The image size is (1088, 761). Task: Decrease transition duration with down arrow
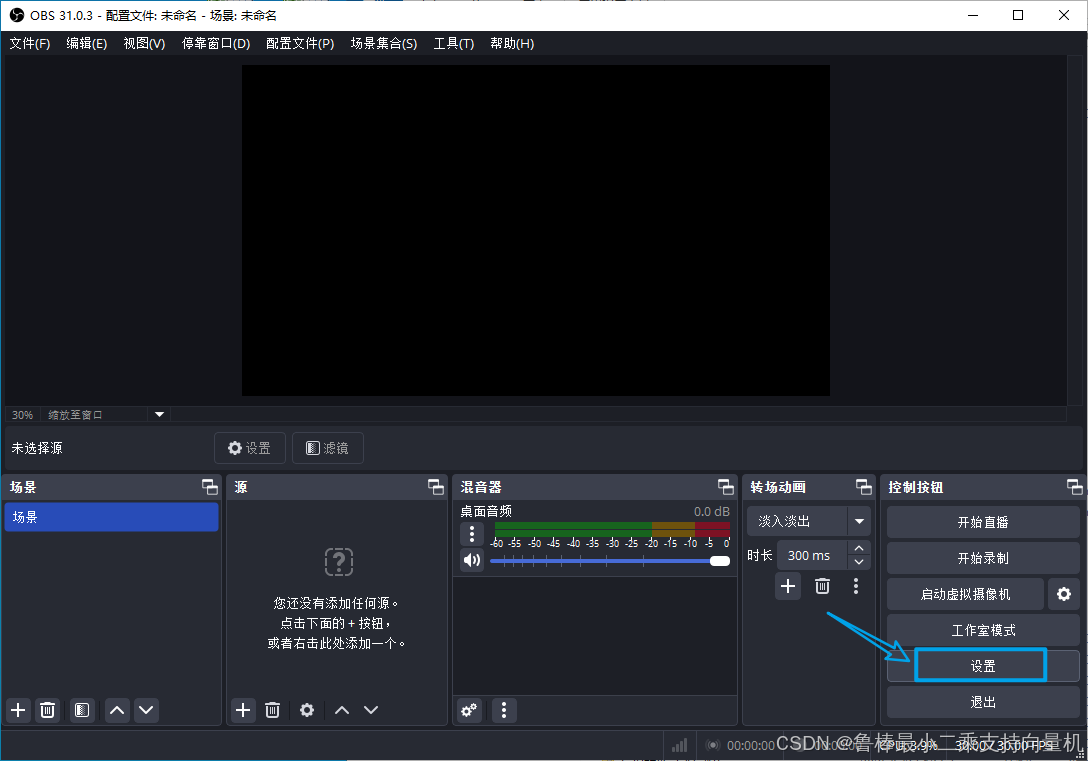[x=859, y=563]
